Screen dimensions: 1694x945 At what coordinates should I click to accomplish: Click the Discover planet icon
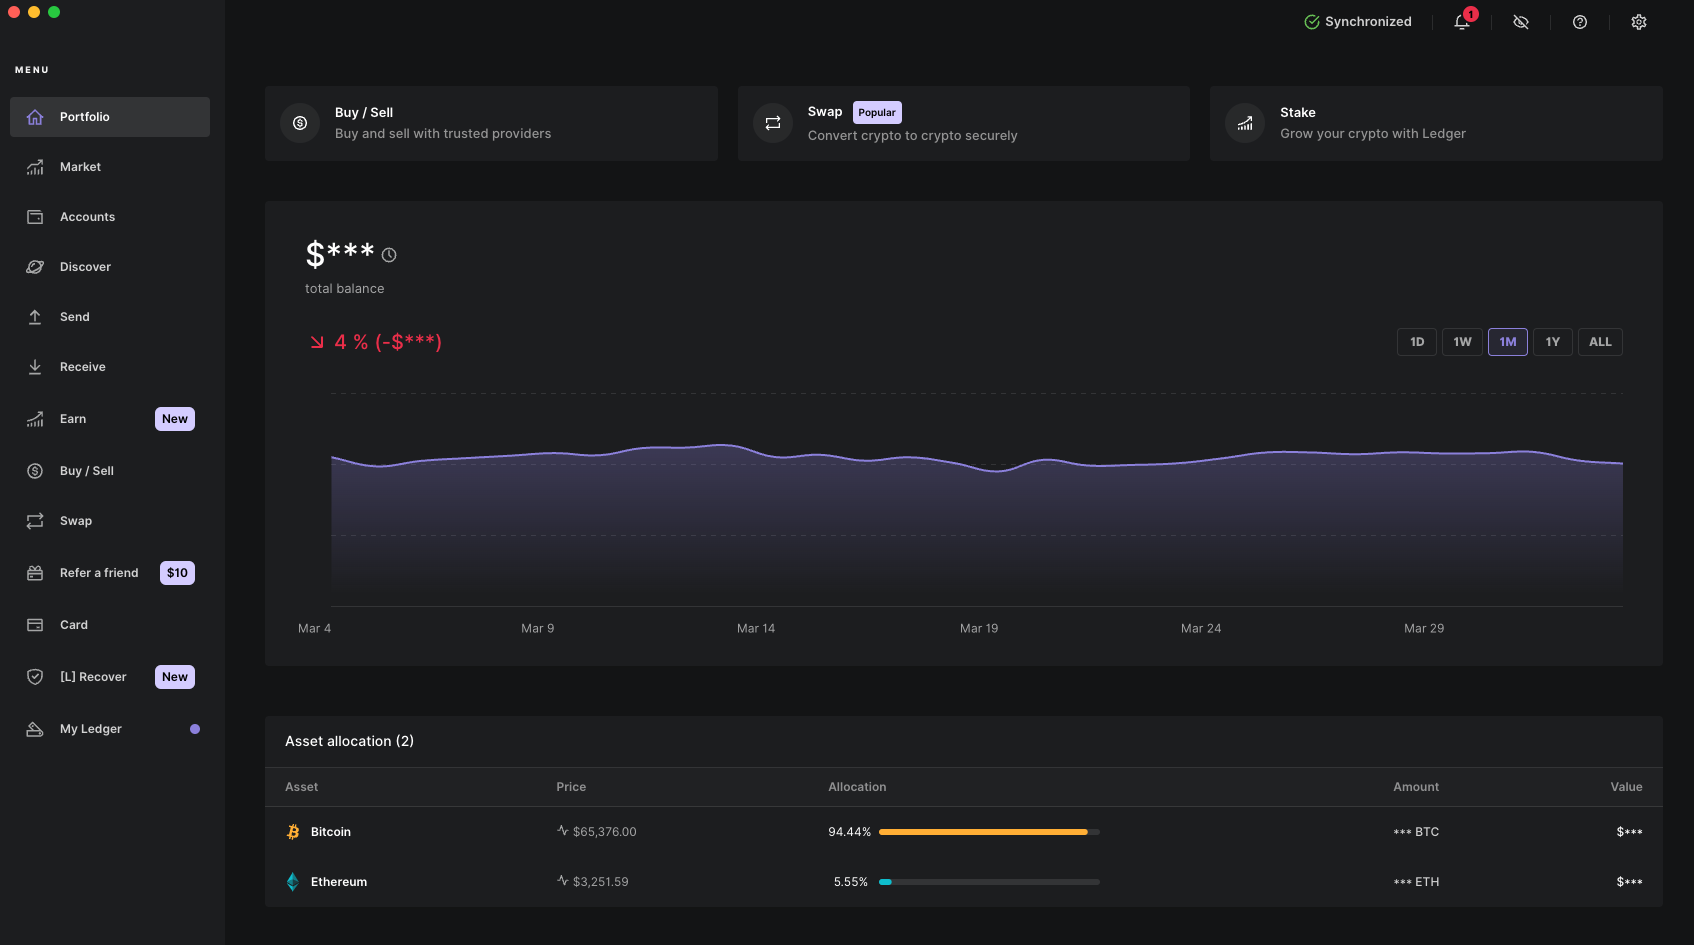pyautogui.click(x=35, y=267)
